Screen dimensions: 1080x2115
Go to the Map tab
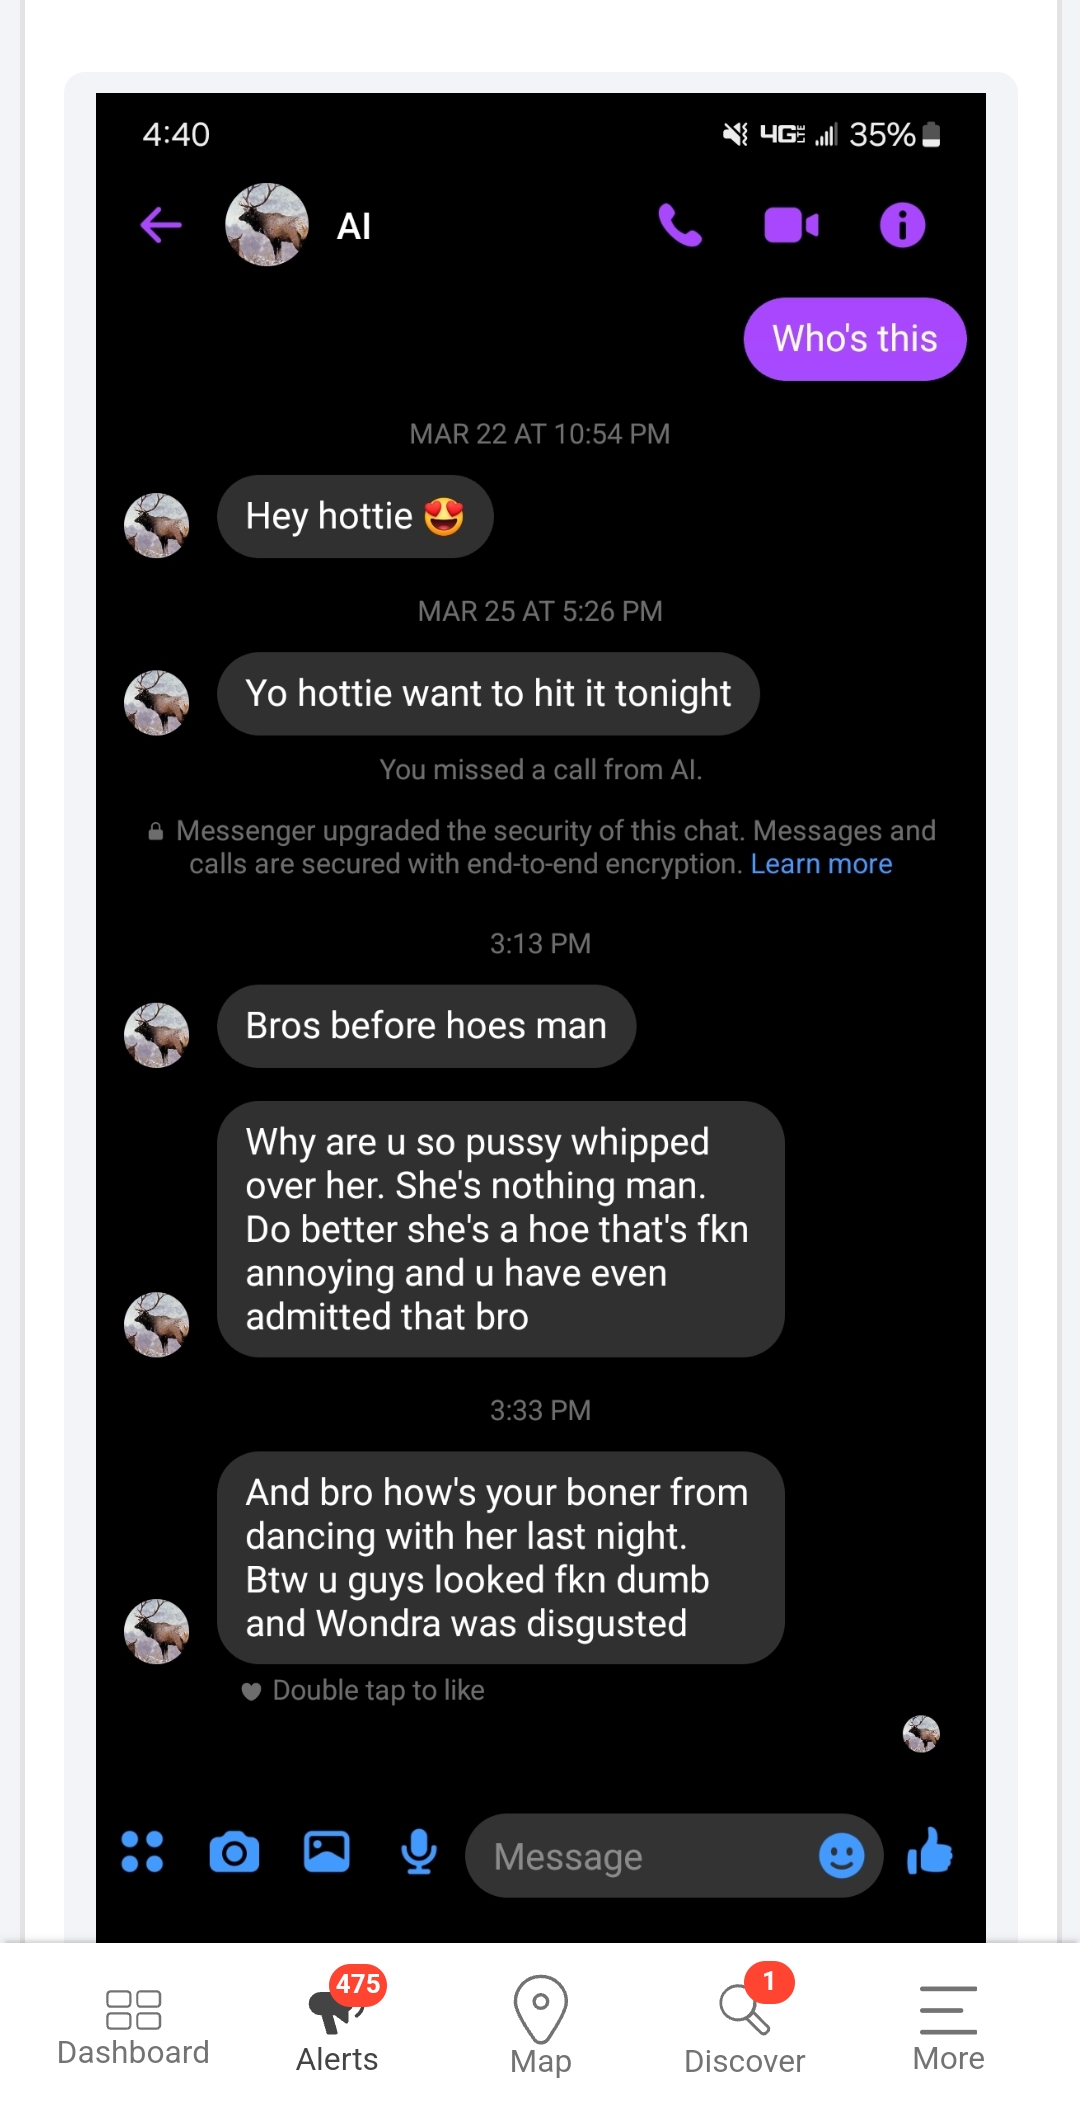541,2026
